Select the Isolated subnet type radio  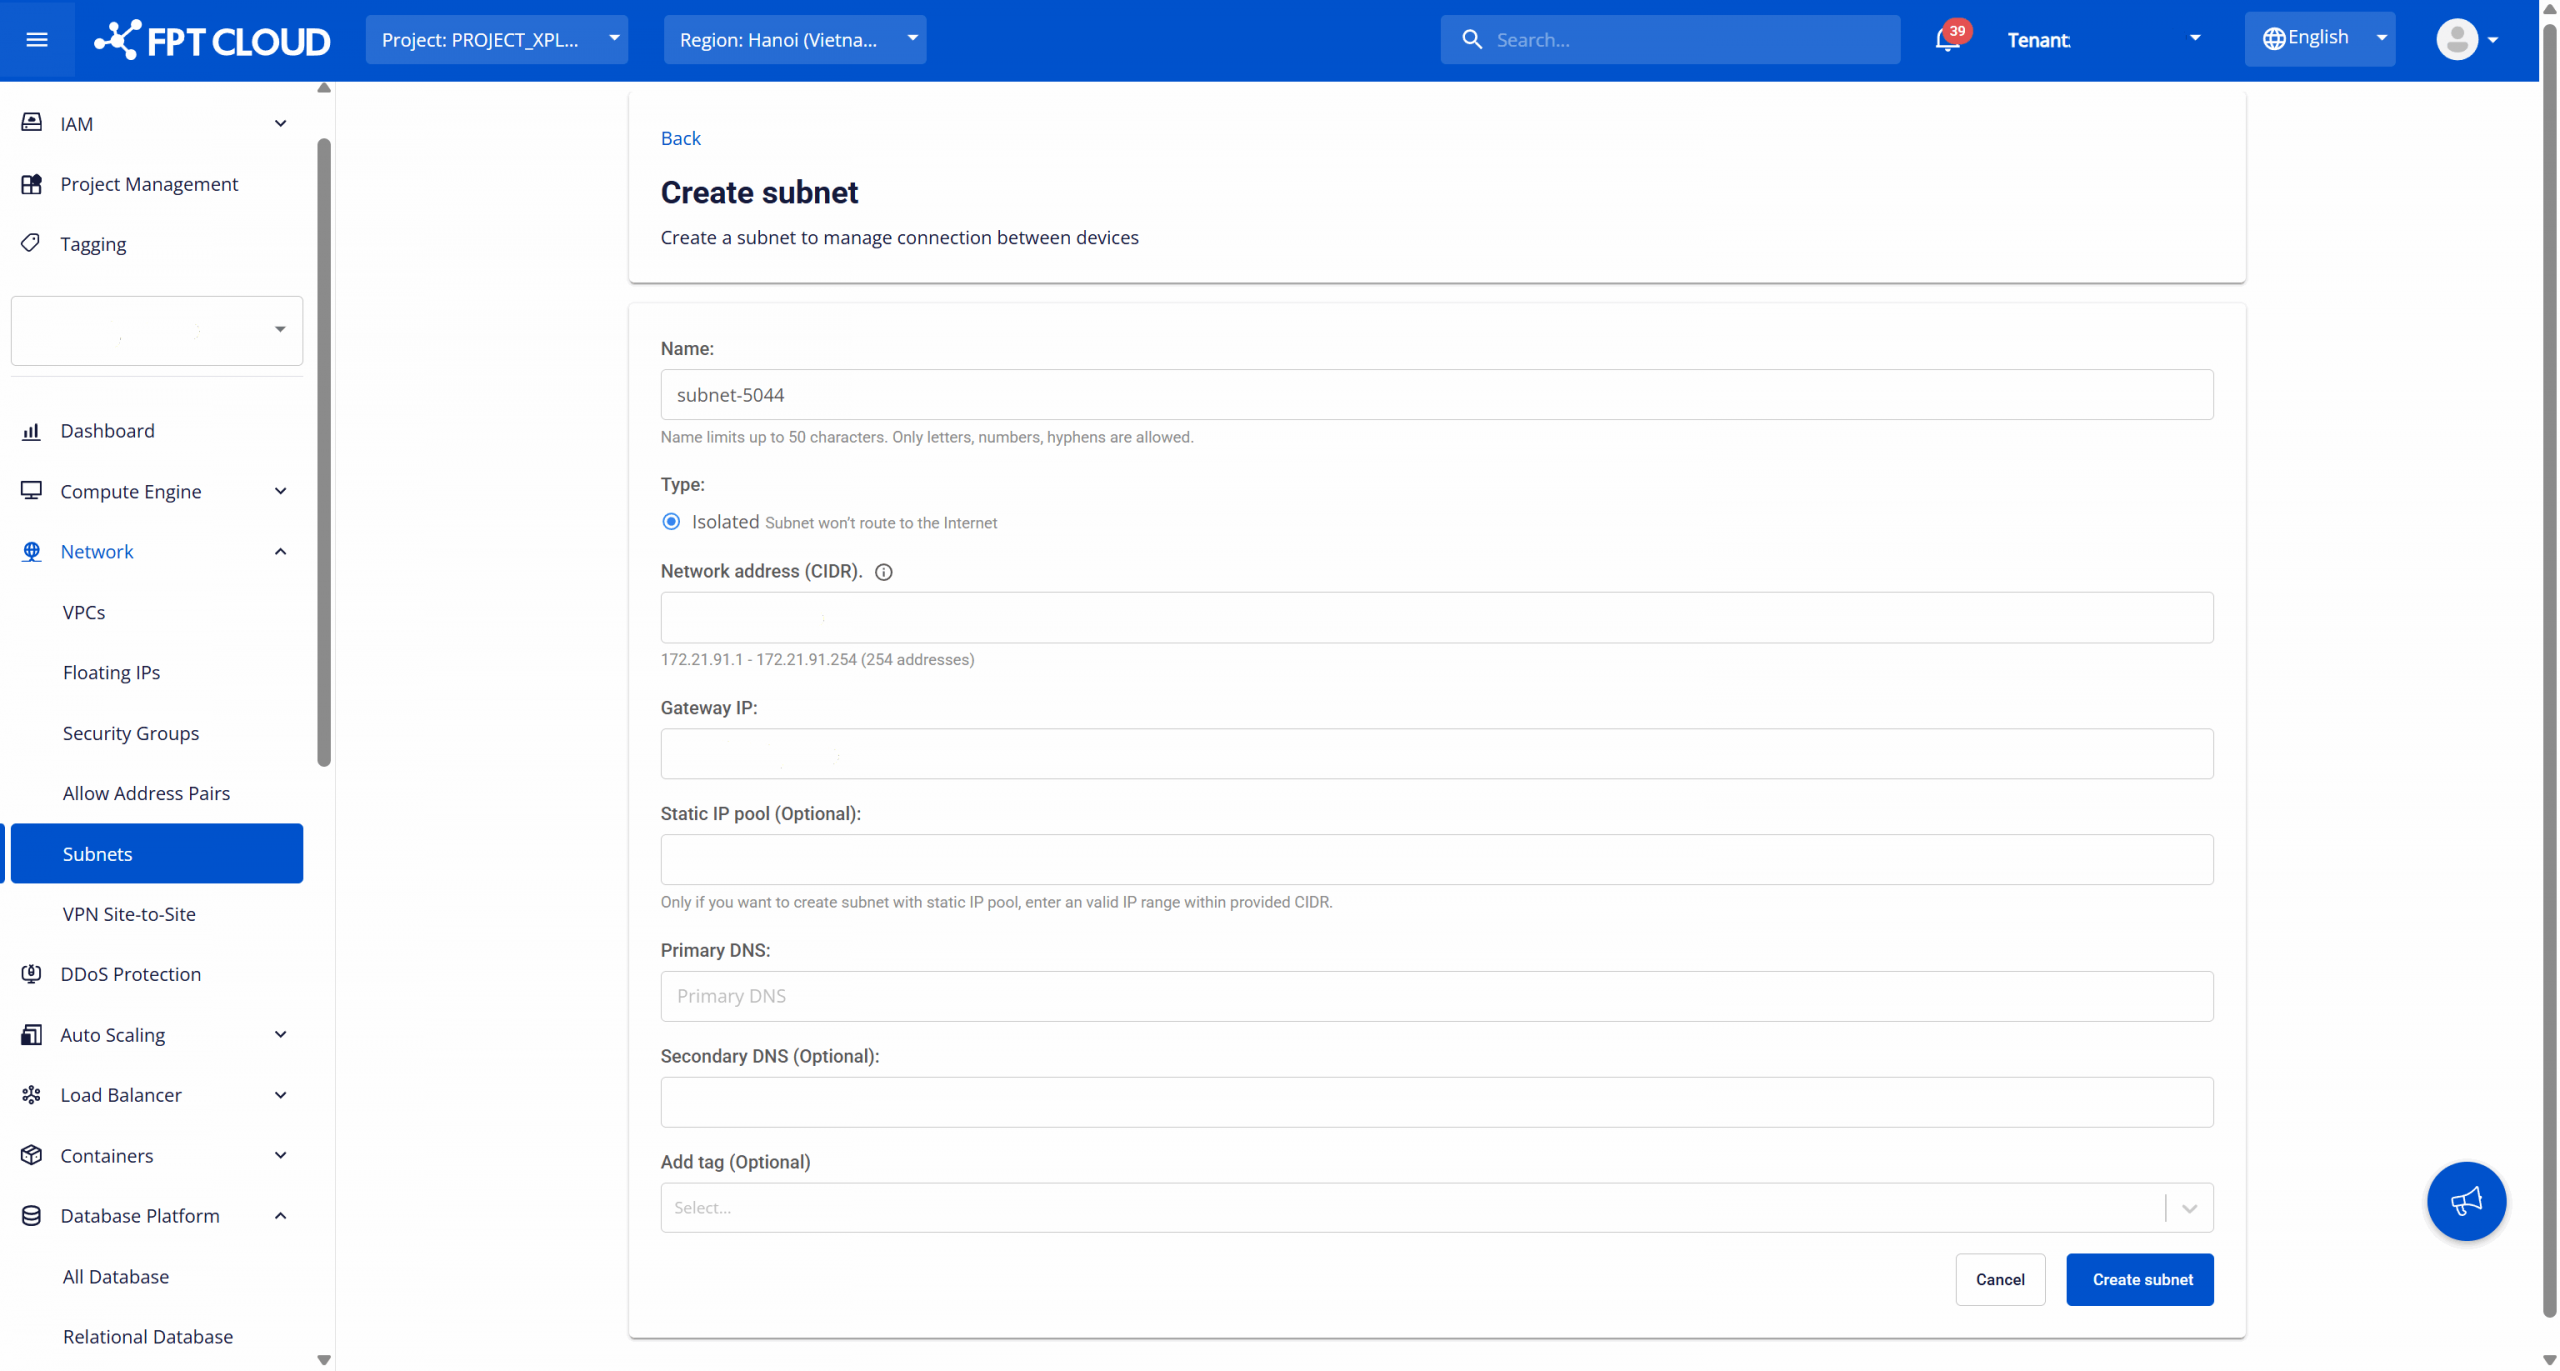coord(671,522)
